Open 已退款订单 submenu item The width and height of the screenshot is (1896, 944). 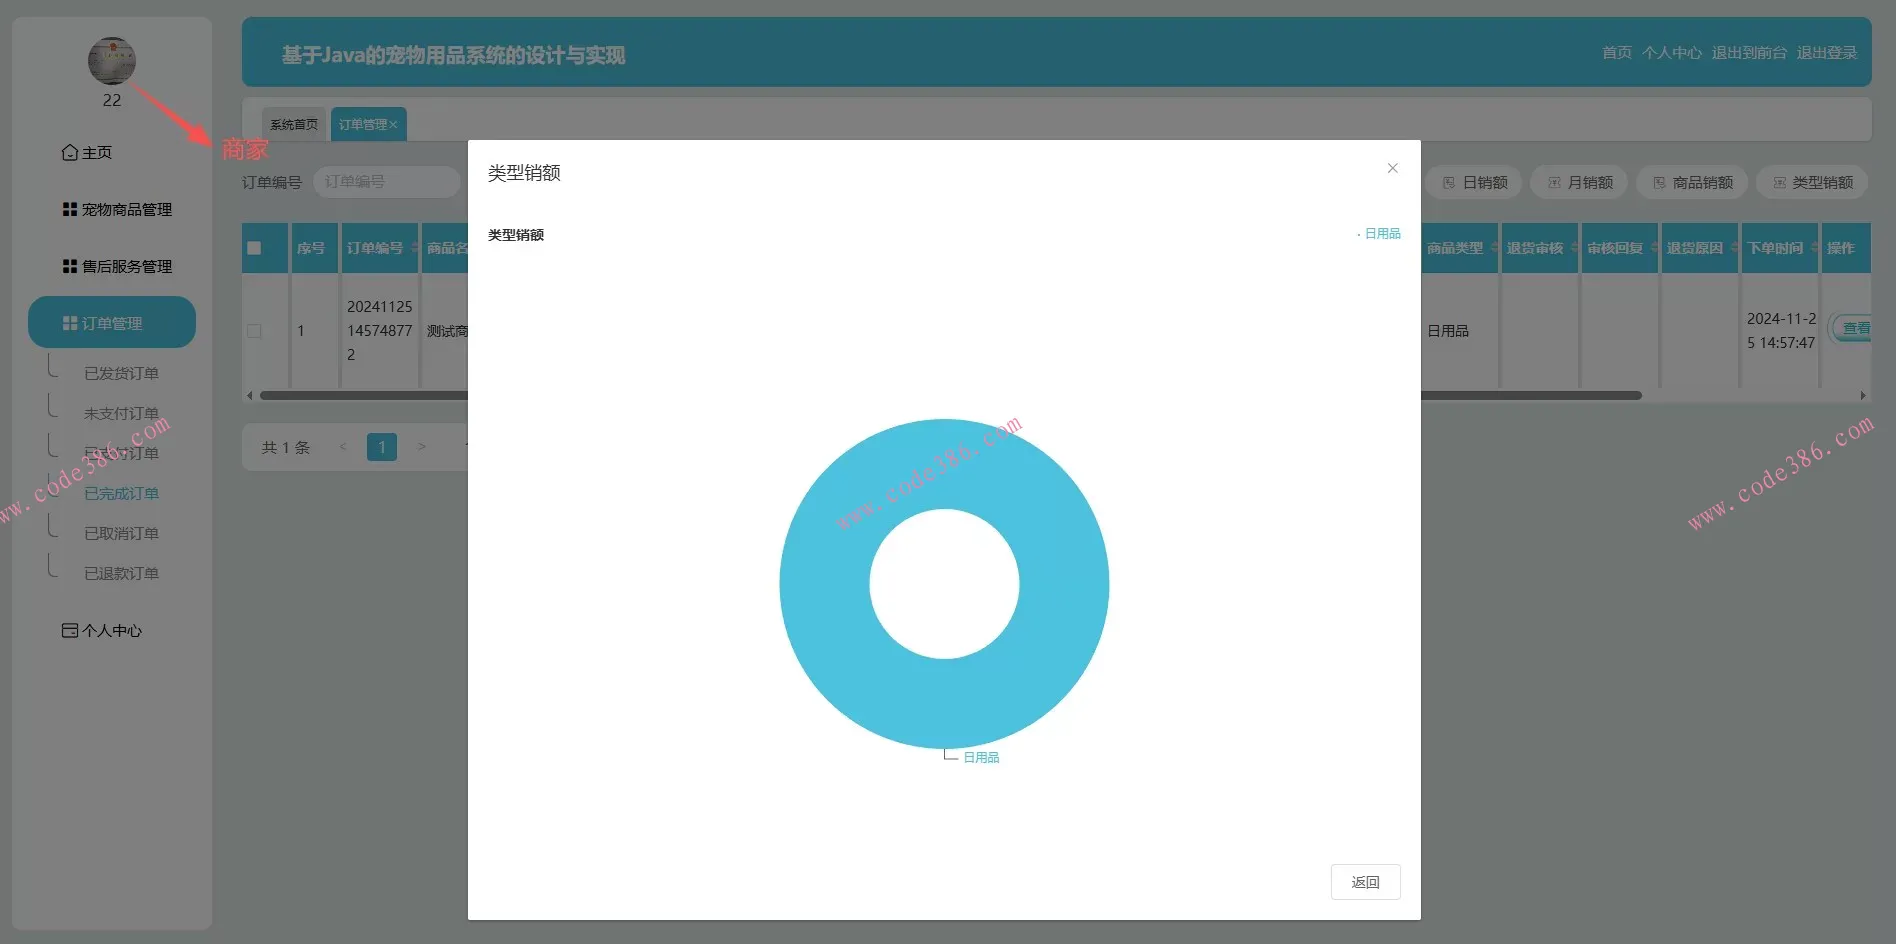tap(121, 573)
